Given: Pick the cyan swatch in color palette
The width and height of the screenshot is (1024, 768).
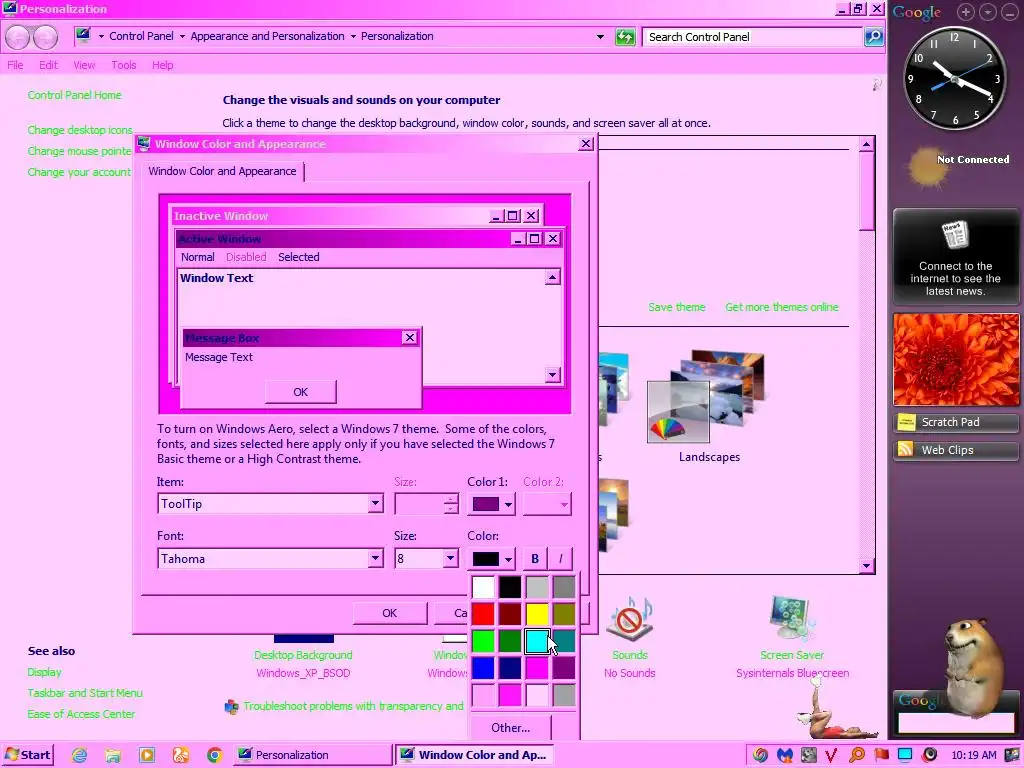Looking at the screenshot, I should [537, 641].
